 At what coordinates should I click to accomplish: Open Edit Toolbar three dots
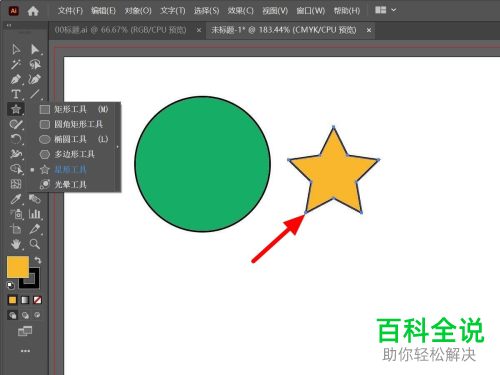click(25, 351)
